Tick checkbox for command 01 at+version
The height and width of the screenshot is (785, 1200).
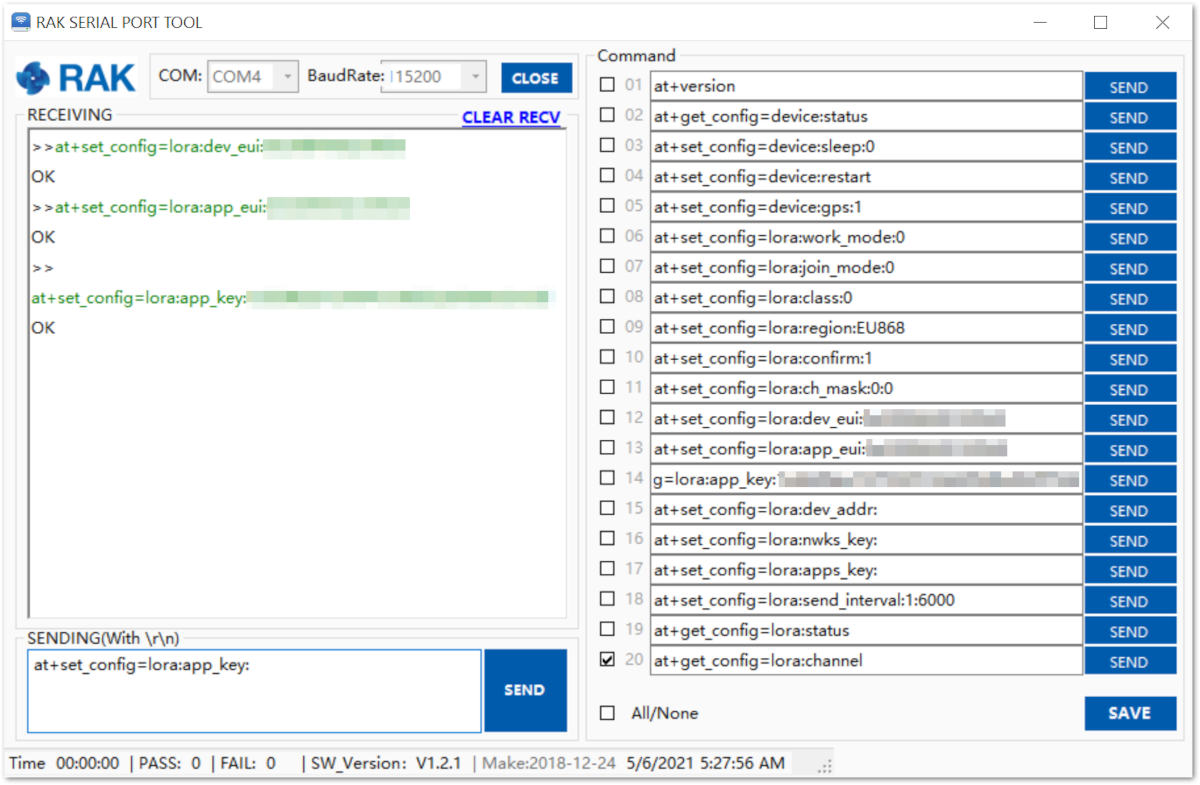(x=607, y=85)
